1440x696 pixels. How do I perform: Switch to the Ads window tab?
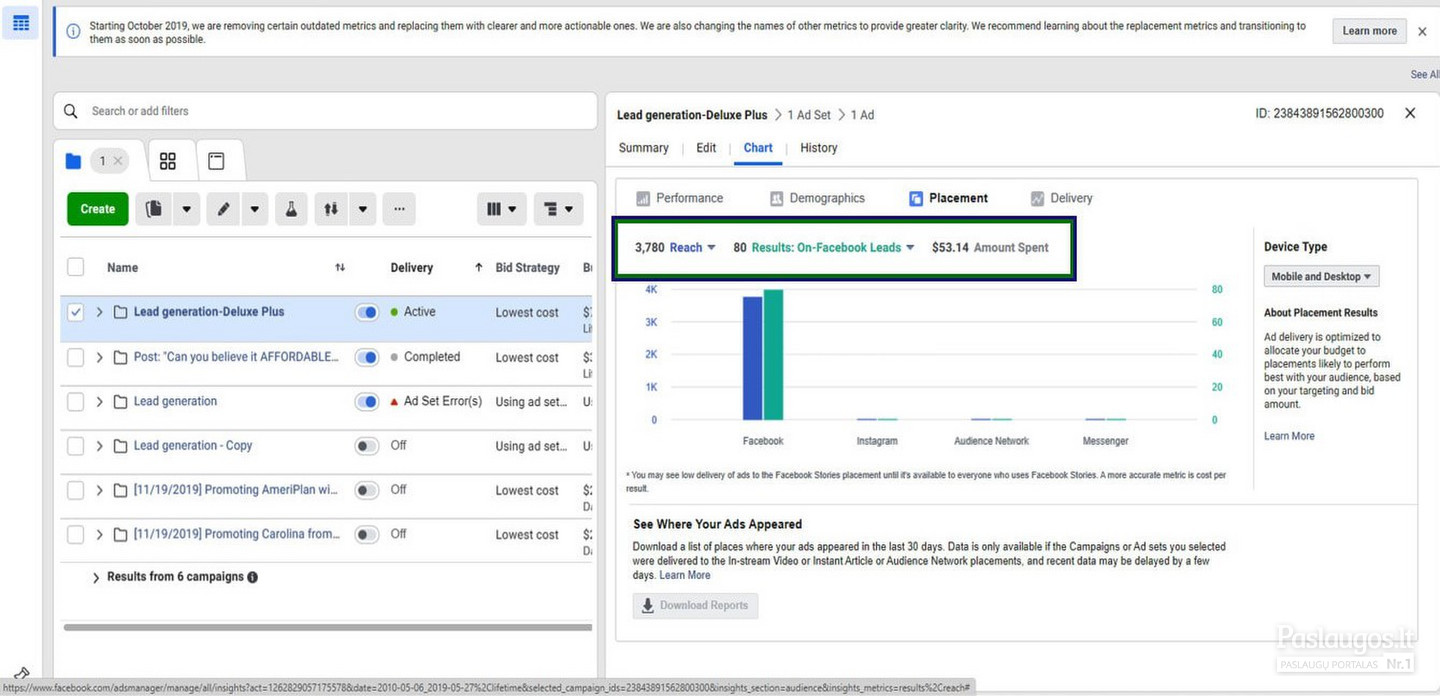tap(216, 161)
